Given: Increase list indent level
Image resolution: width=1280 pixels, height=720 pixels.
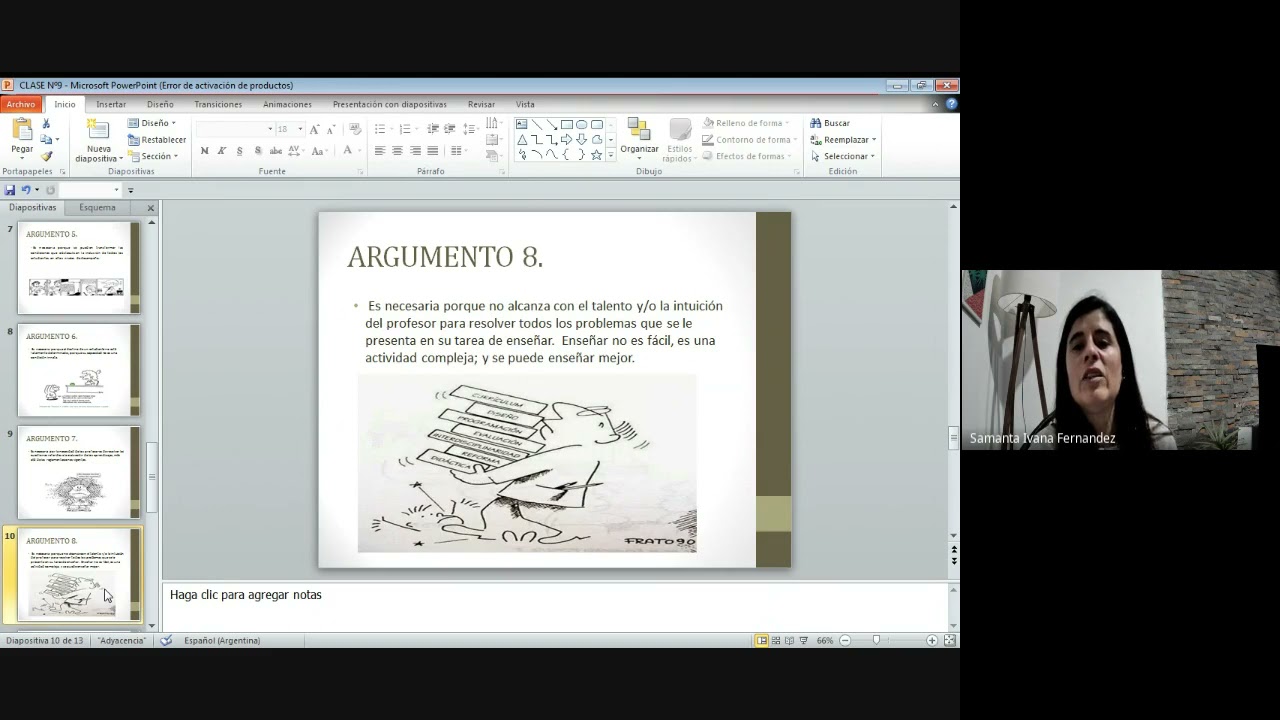Looking at the screenshot, I should click(450, 128).
